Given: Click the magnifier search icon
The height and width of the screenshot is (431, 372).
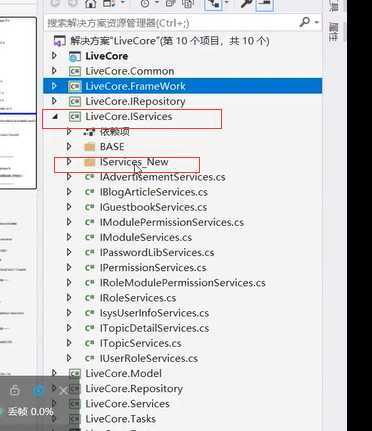Looking at the screenshot, I should pos(304,22).
